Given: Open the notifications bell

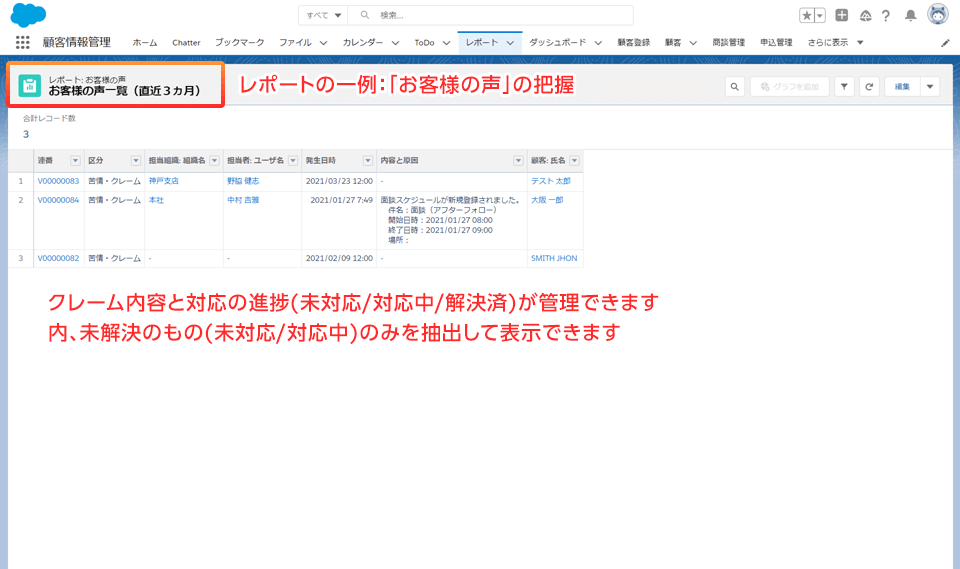Looking at the screenshot, I should point(910,16).
